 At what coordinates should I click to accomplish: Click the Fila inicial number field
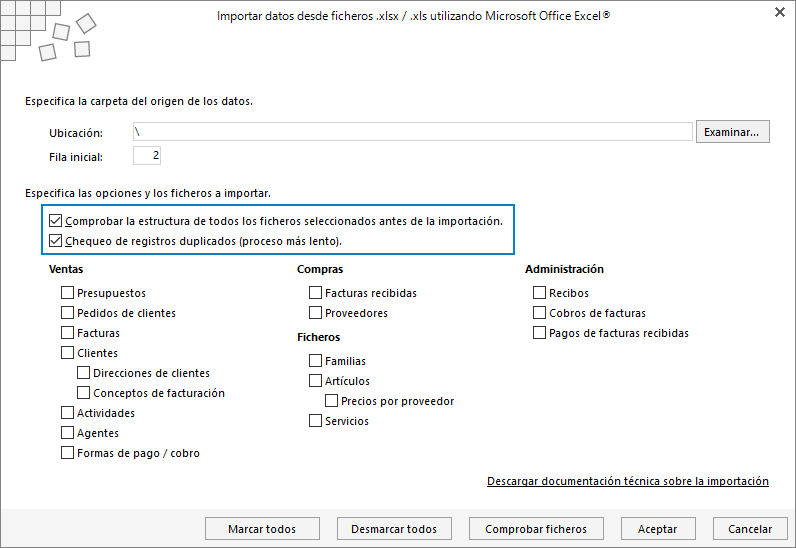[x=147, y=155]
